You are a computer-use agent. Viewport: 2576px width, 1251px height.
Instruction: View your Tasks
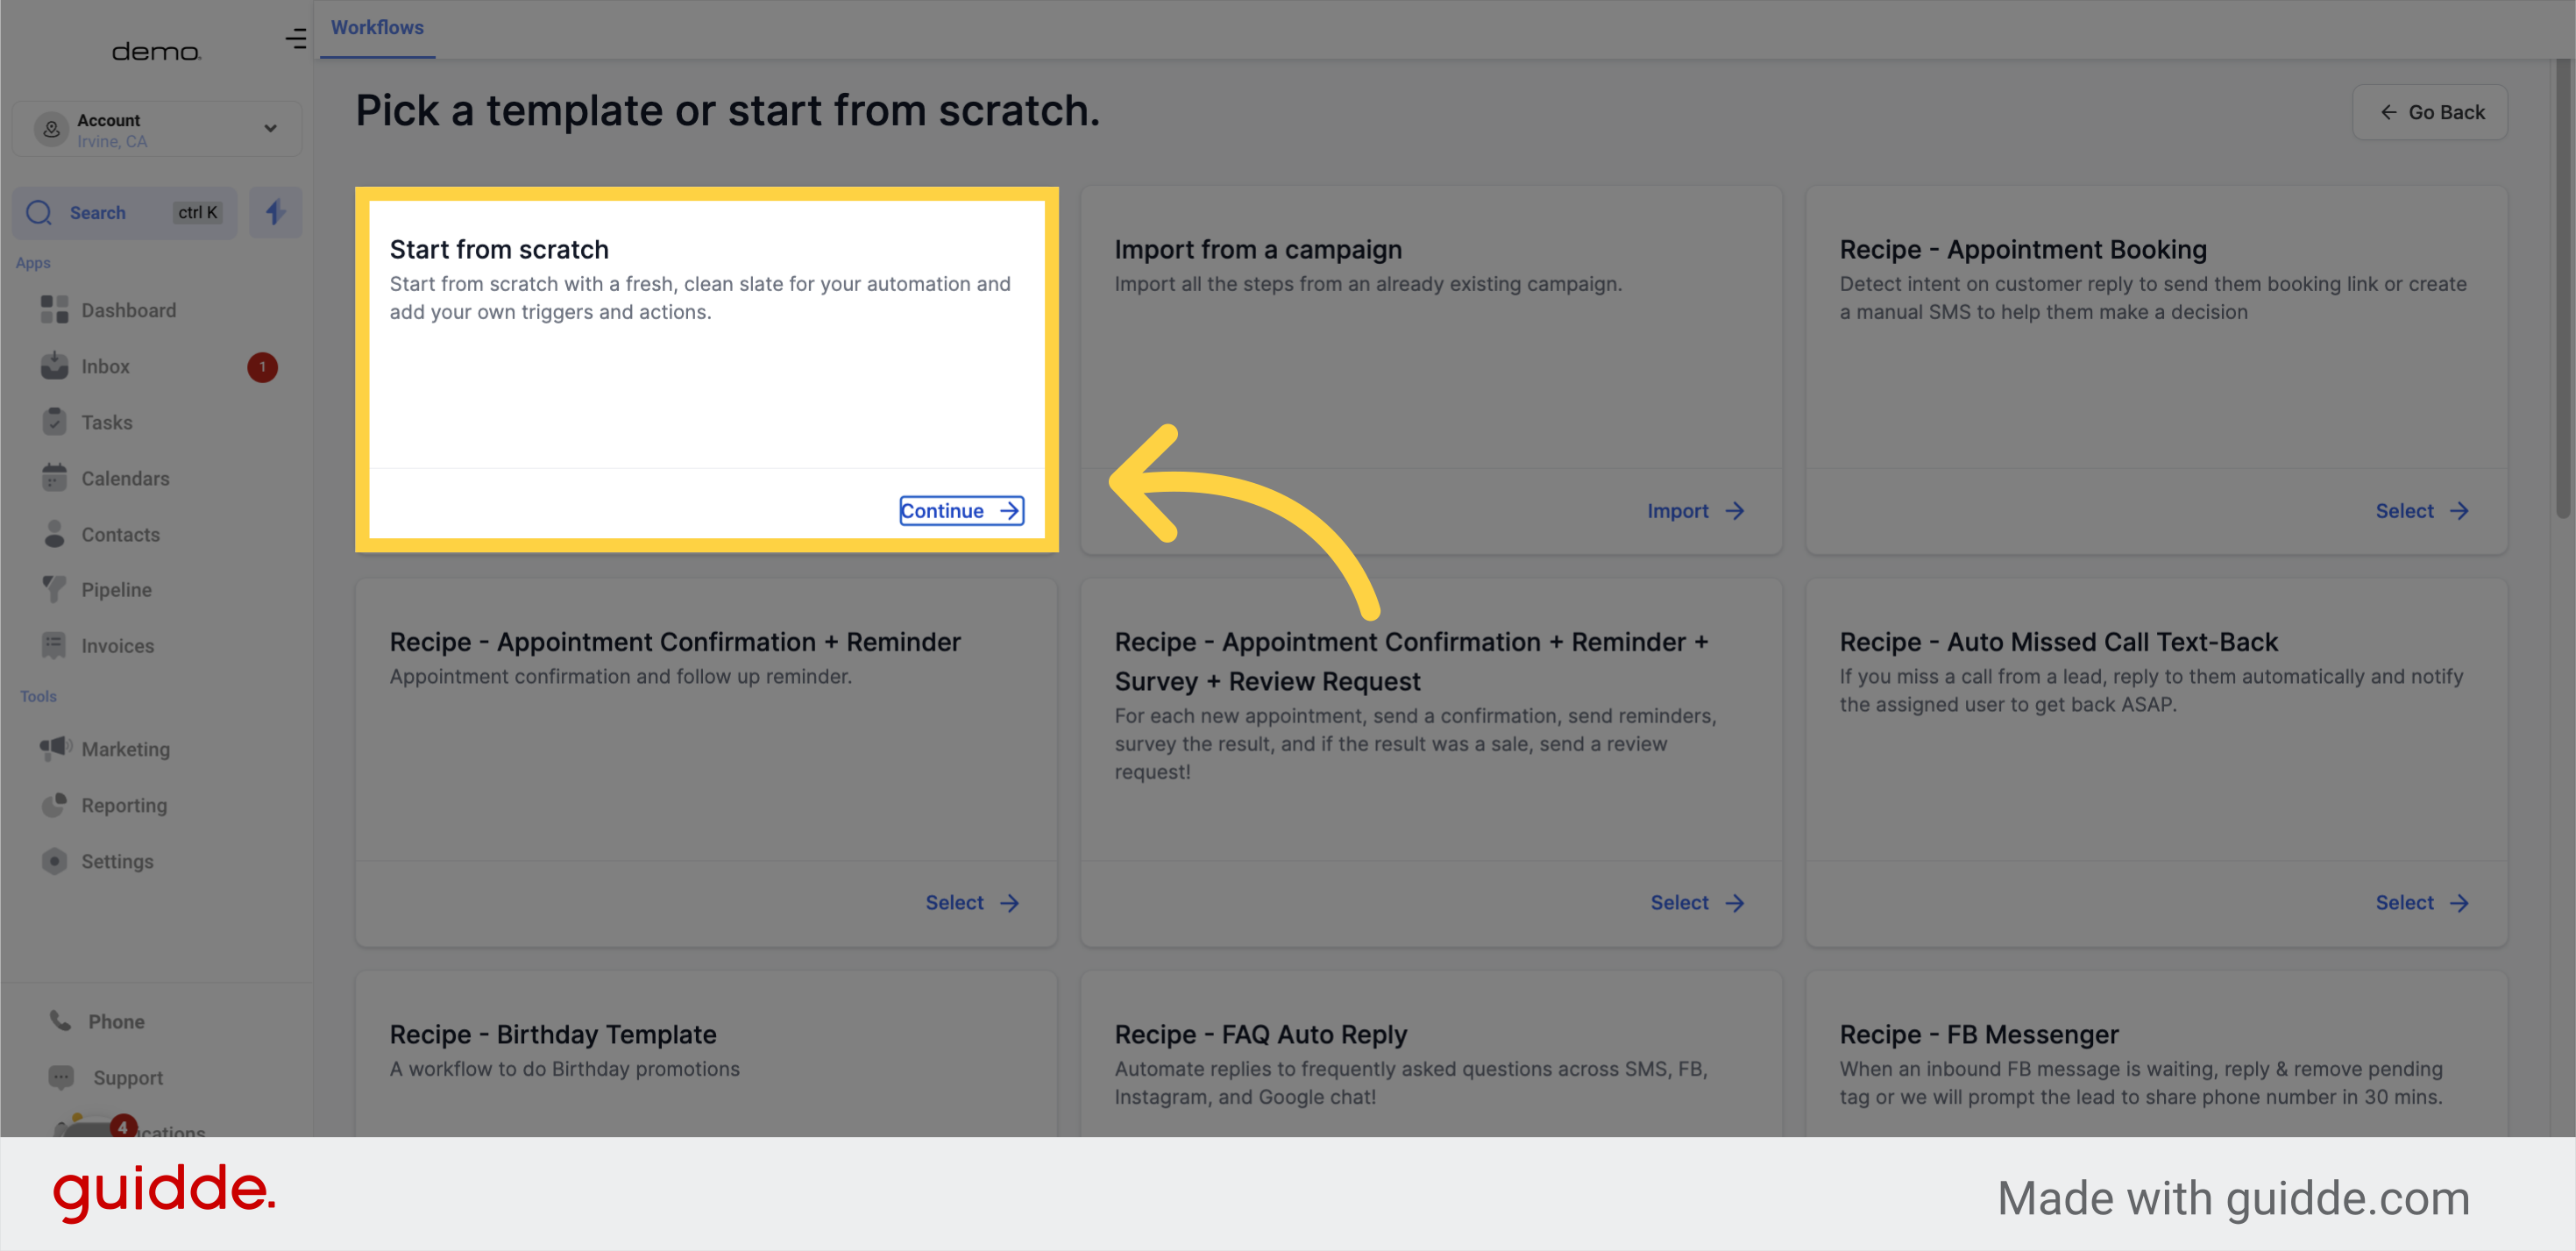(106, 422)
